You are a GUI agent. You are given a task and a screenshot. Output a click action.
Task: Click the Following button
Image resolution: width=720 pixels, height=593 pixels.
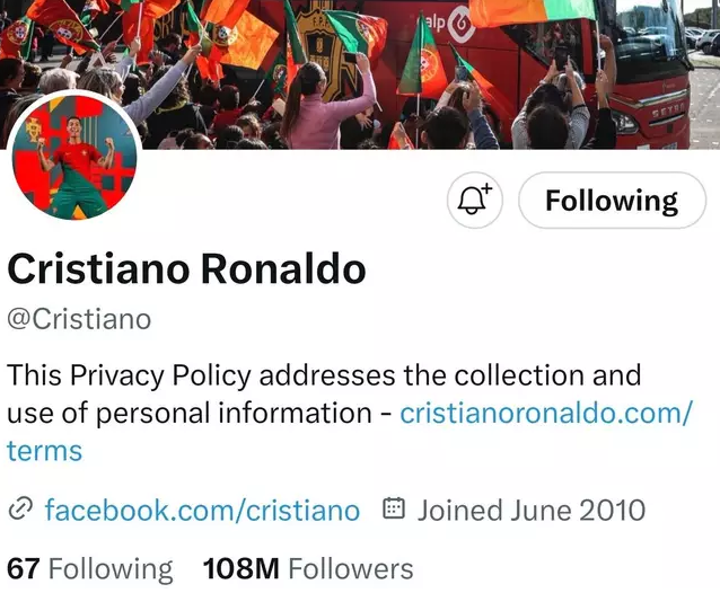tap(611, 201)
